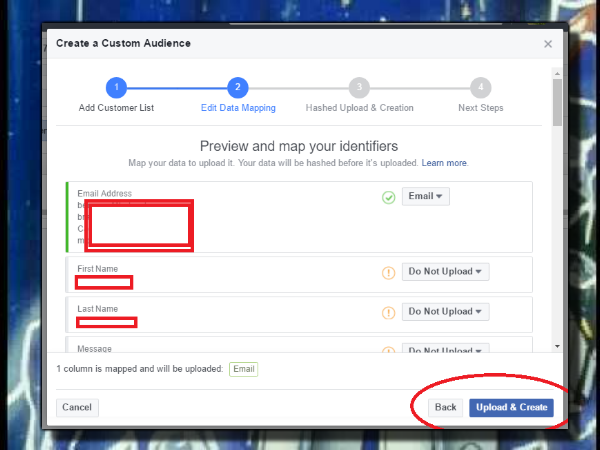Viewport: 600px width, 450px height.
Task: Click step 4 Next Steps circle
Action: (481, 88)
